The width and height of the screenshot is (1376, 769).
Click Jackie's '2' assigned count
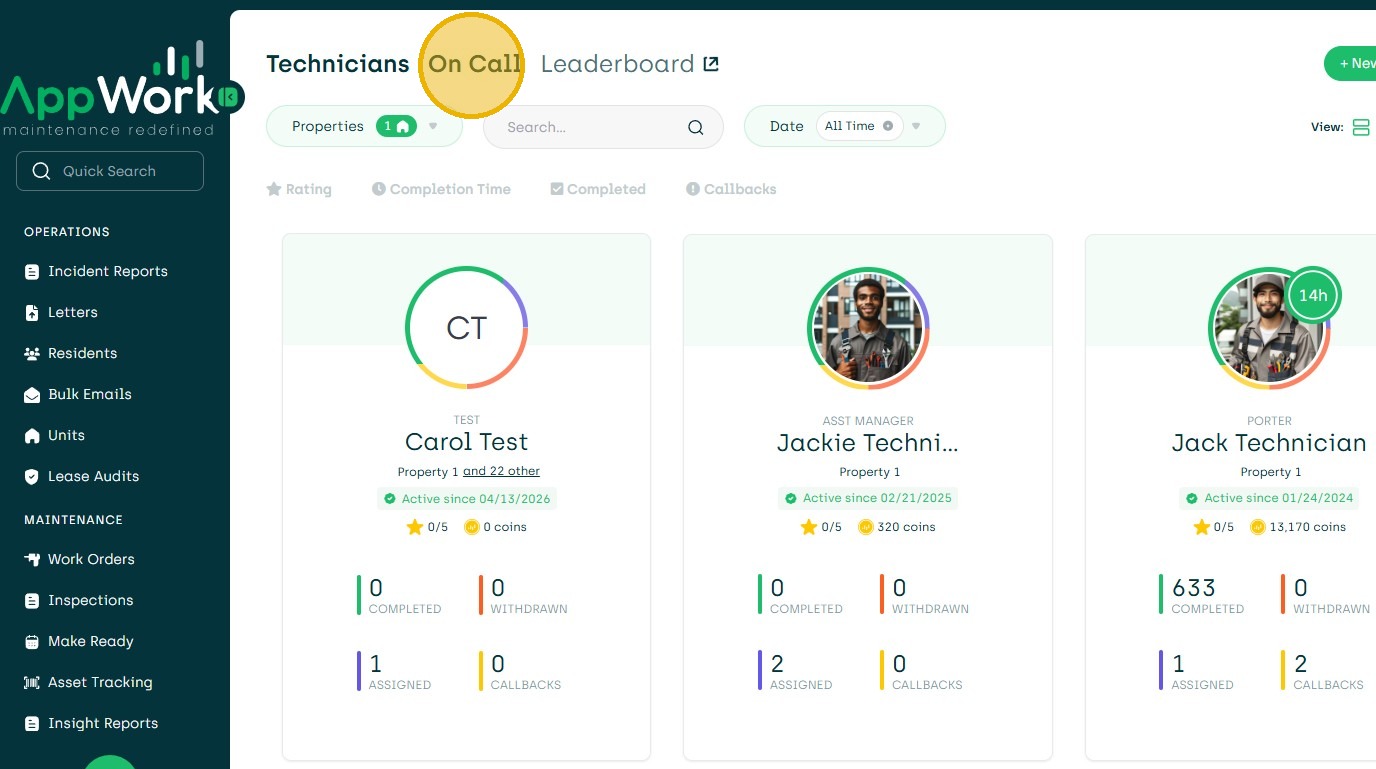click(777, 664)
